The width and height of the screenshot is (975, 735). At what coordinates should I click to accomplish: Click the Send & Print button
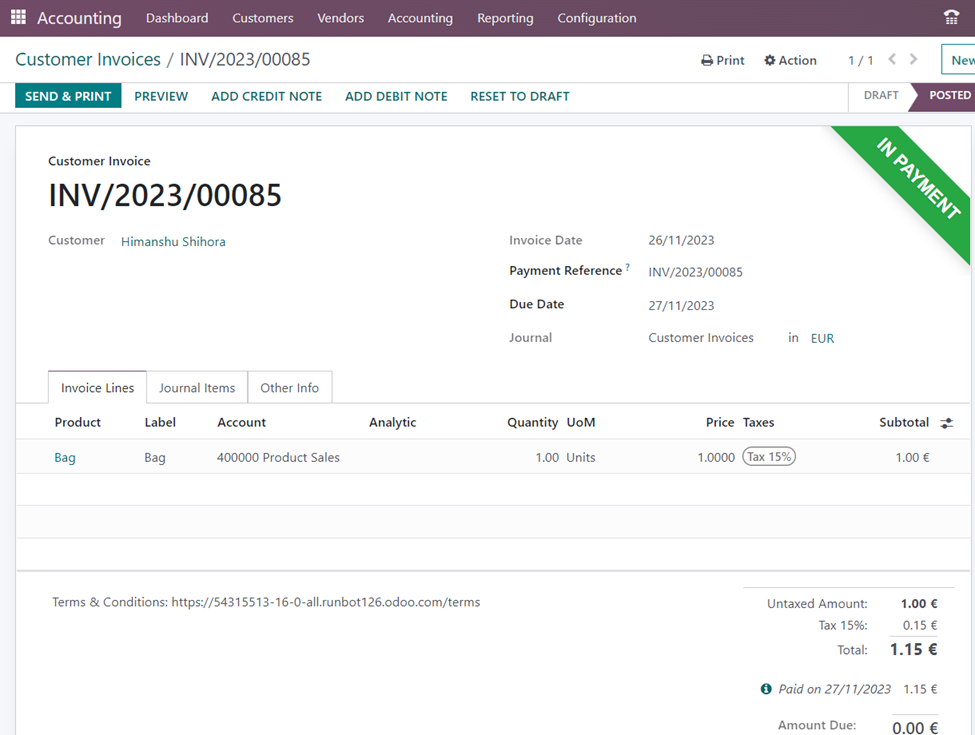pyautogui.click(x=68, y=96)
